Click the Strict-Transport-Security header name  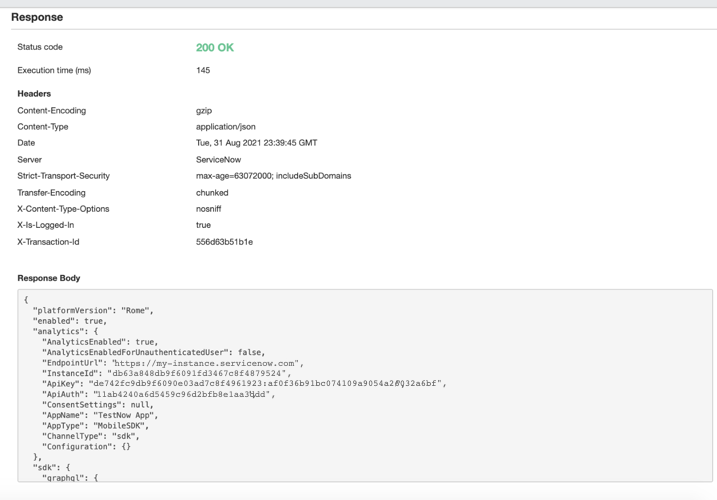pyautogui.click(x=64, y=176)
